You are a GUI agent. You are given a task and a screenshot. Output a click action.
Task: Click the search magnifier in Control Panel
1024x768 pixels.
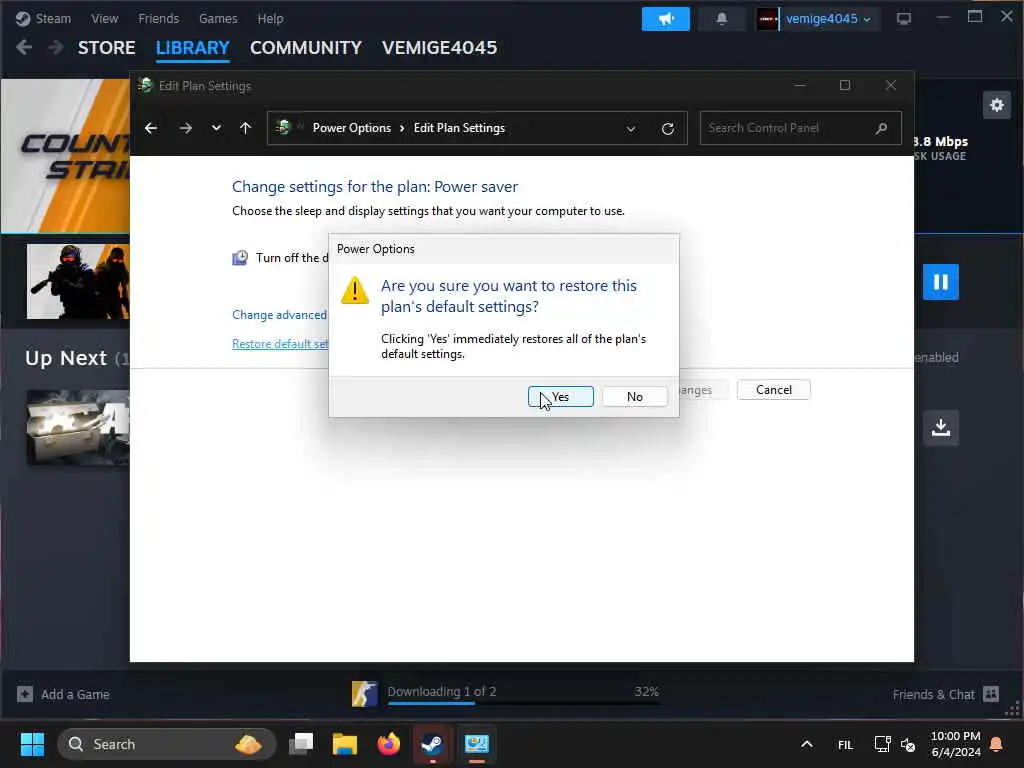[882, 128]
